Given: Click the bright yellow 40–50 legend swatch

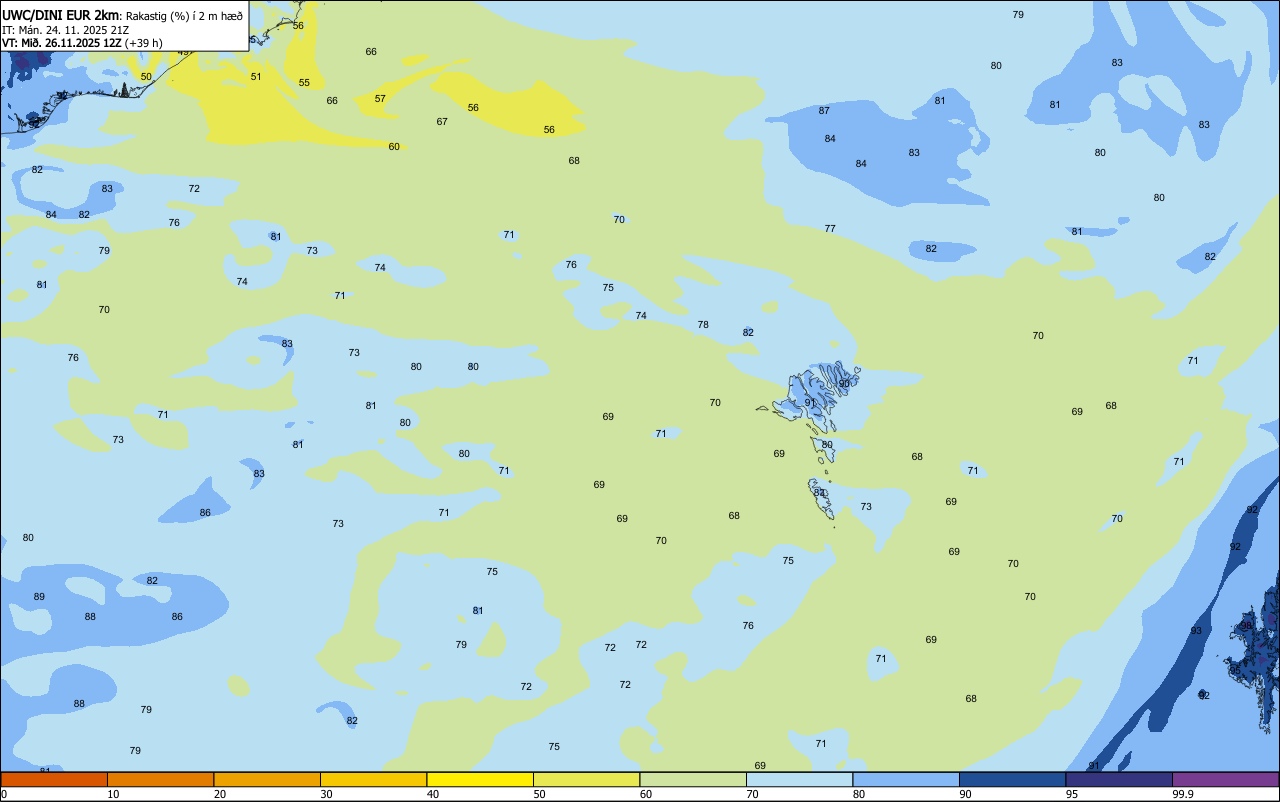Looking at the screenshot, I should pos(480,779).
